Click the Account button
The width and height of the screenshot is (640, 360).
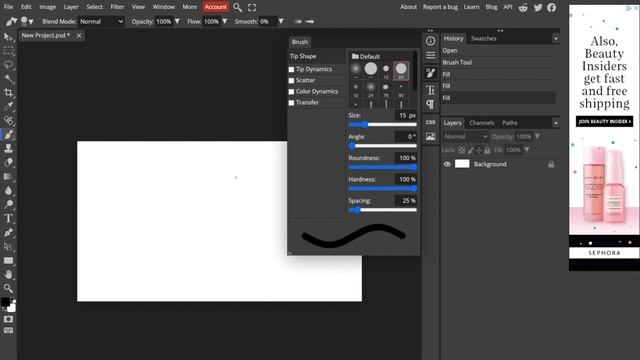click(216, 7)
